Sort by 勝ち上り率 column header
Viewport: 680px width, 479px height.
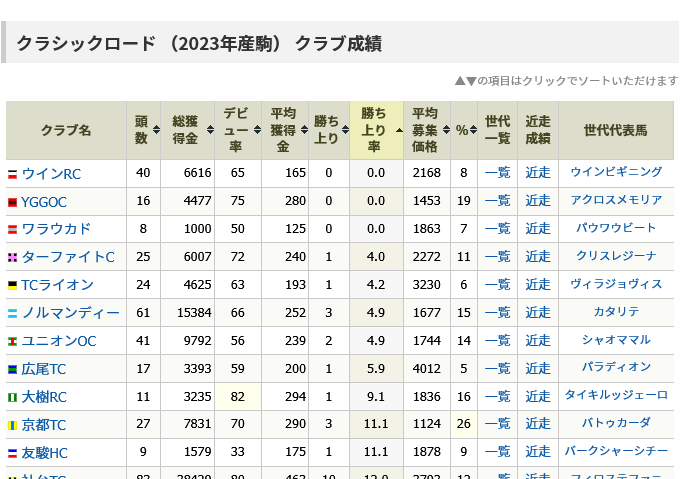(375, 130)
